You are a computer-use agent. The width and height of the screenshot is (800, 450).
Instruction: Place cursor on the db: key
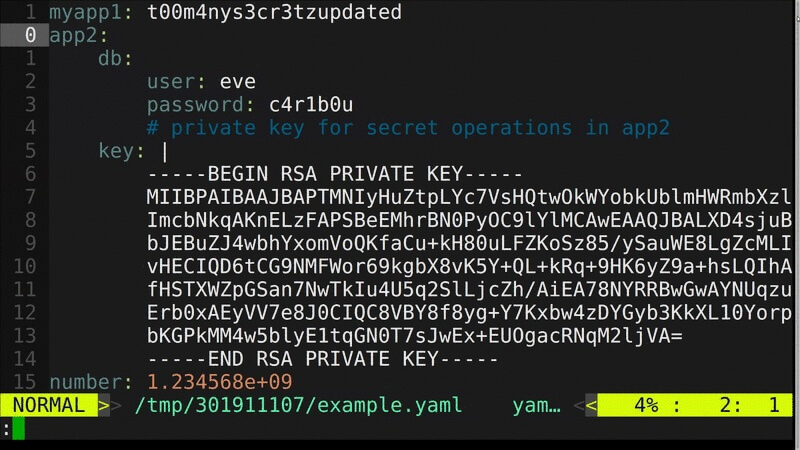tap(115, 59)
